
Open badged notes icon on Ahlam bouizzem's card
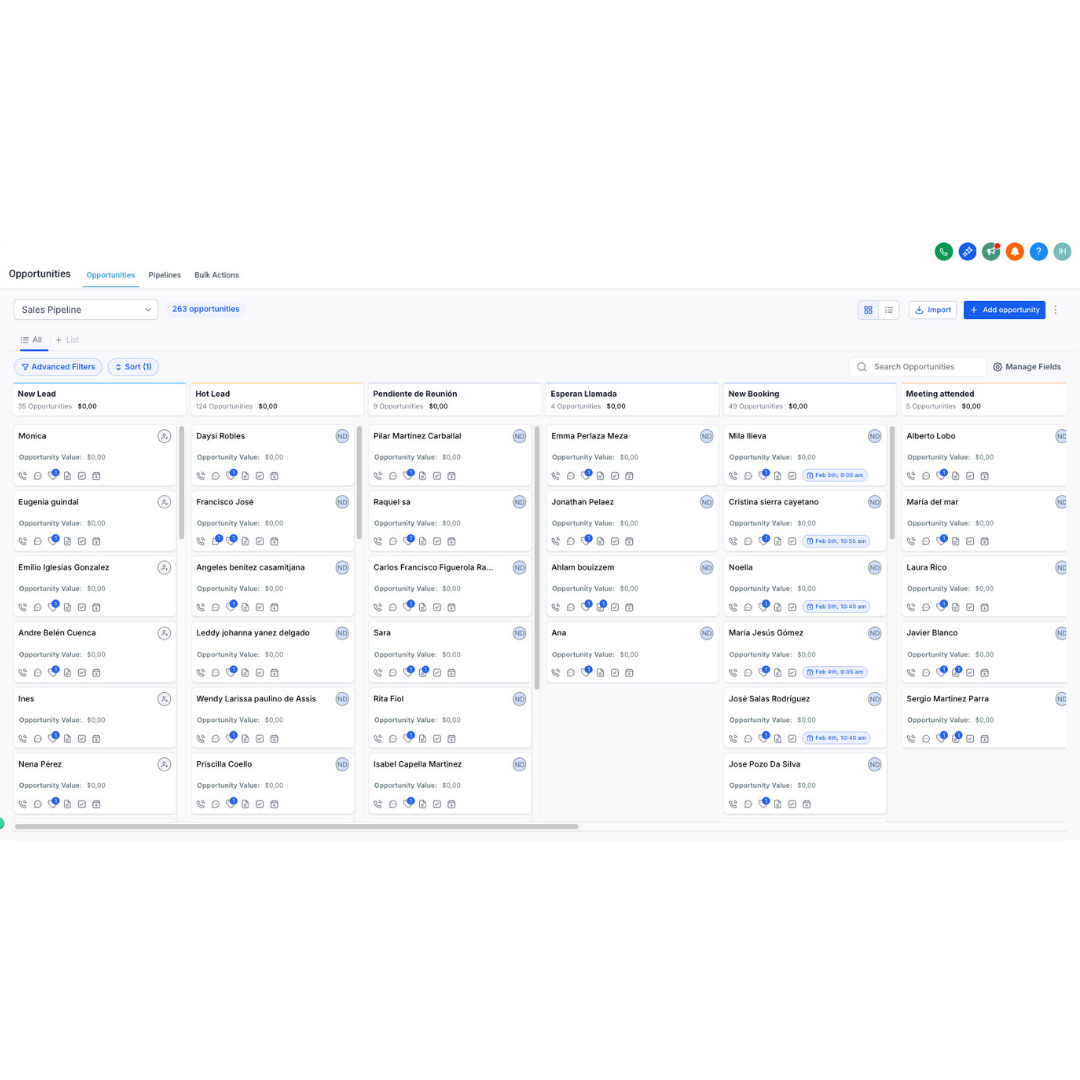click(601, 607)
